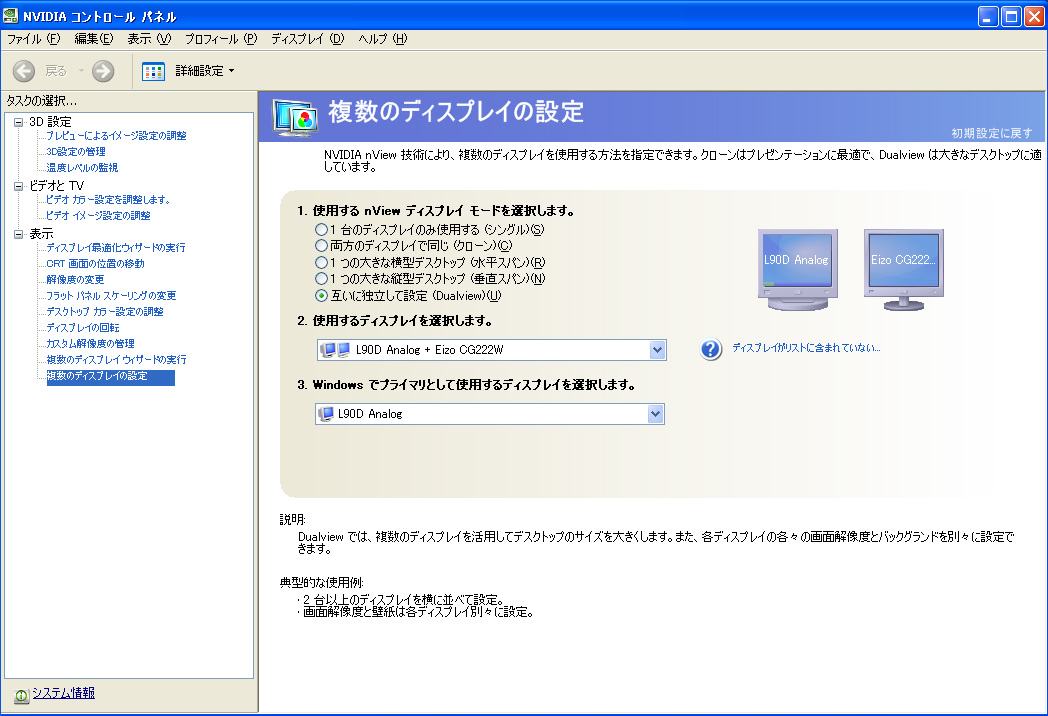Select the L90D Analog monitor image

[x=797, y=269]
